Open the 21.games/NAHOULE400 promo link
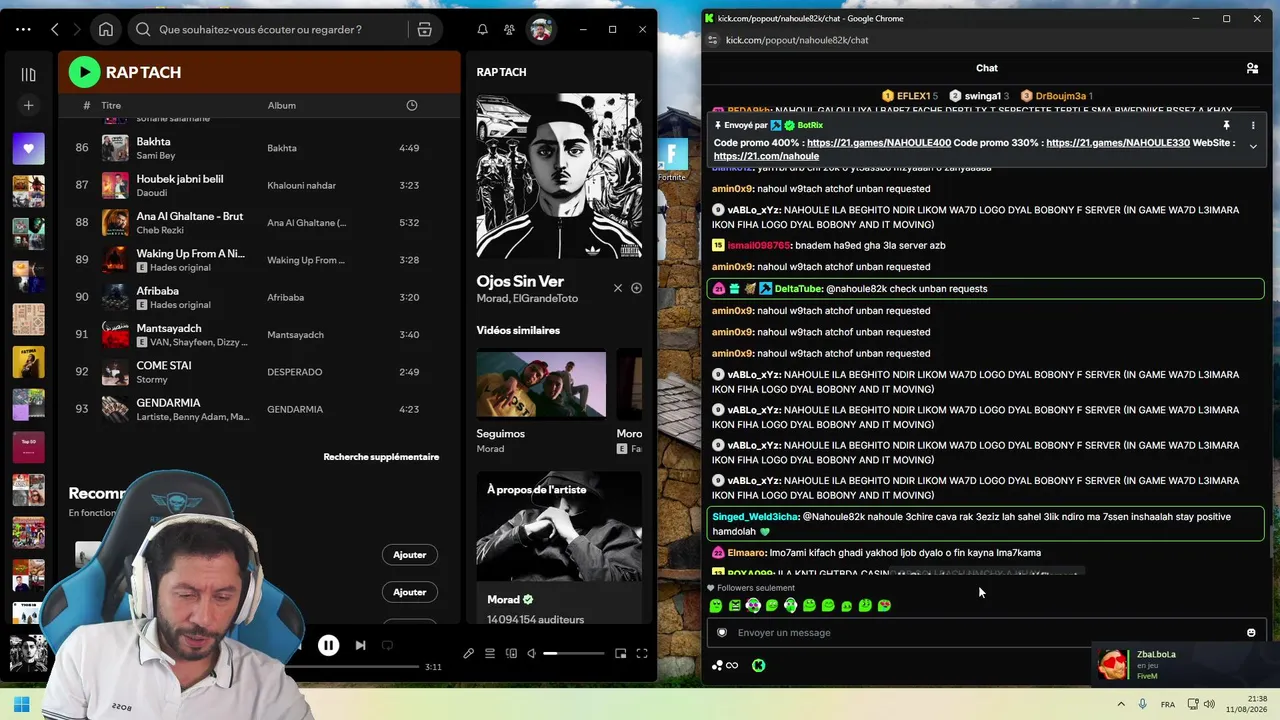Viewport: 1280px width, 720px height. [879, 143]
